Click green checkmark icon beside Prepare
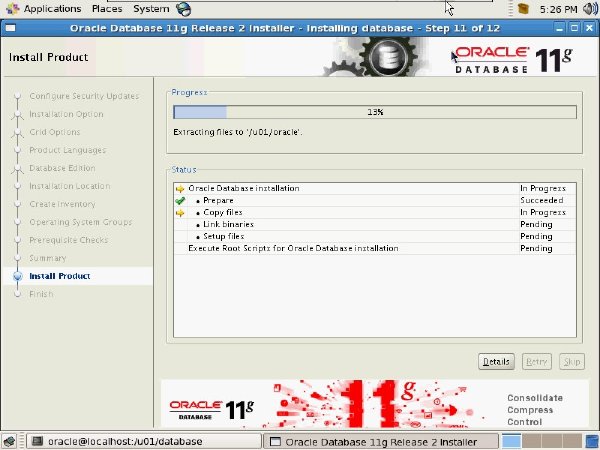The height and width of the screenshot is (450, 600). click(180, 201)
